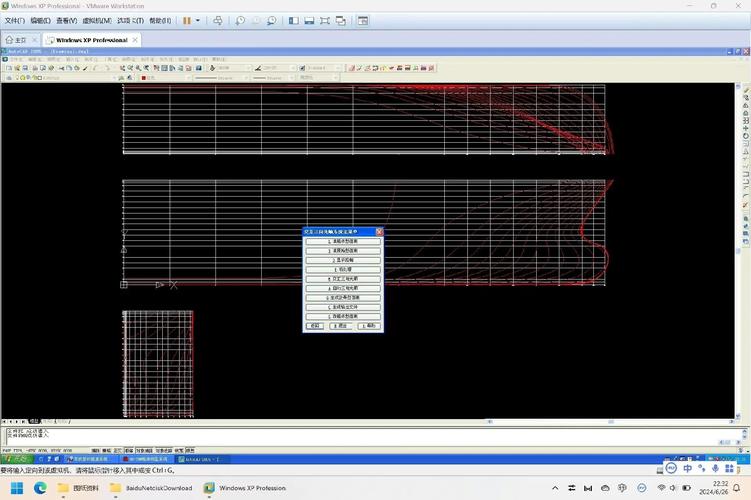The image size is (751, 500).
Task: Click the red color swatch in color control
Action: [145, 77]
